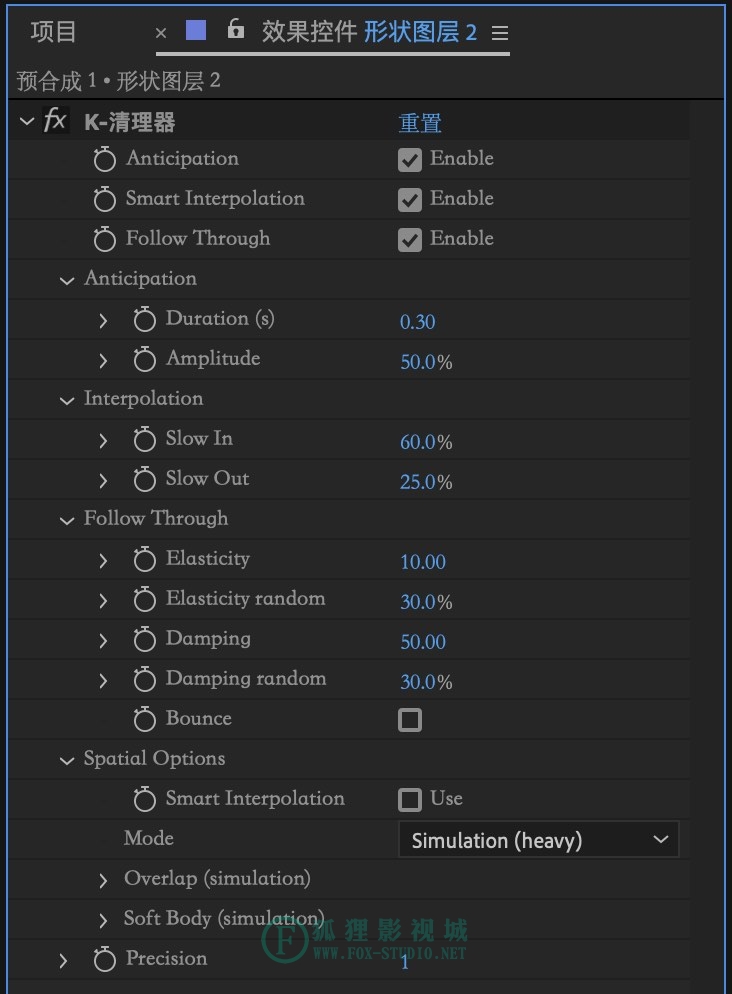Open the effect controls panel menu icon
The image size is (732, 994).
[500, 33]
